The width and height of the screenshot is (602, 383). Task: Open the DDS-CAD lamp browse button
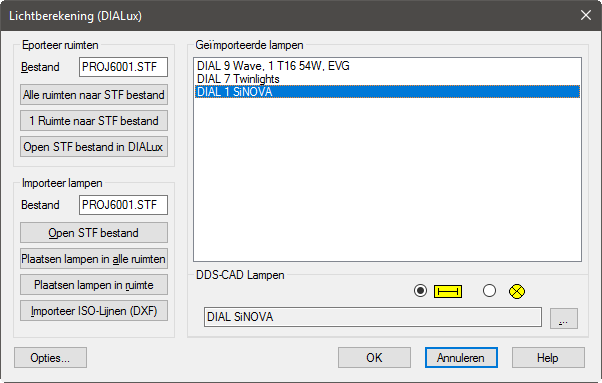coord(564,318)
